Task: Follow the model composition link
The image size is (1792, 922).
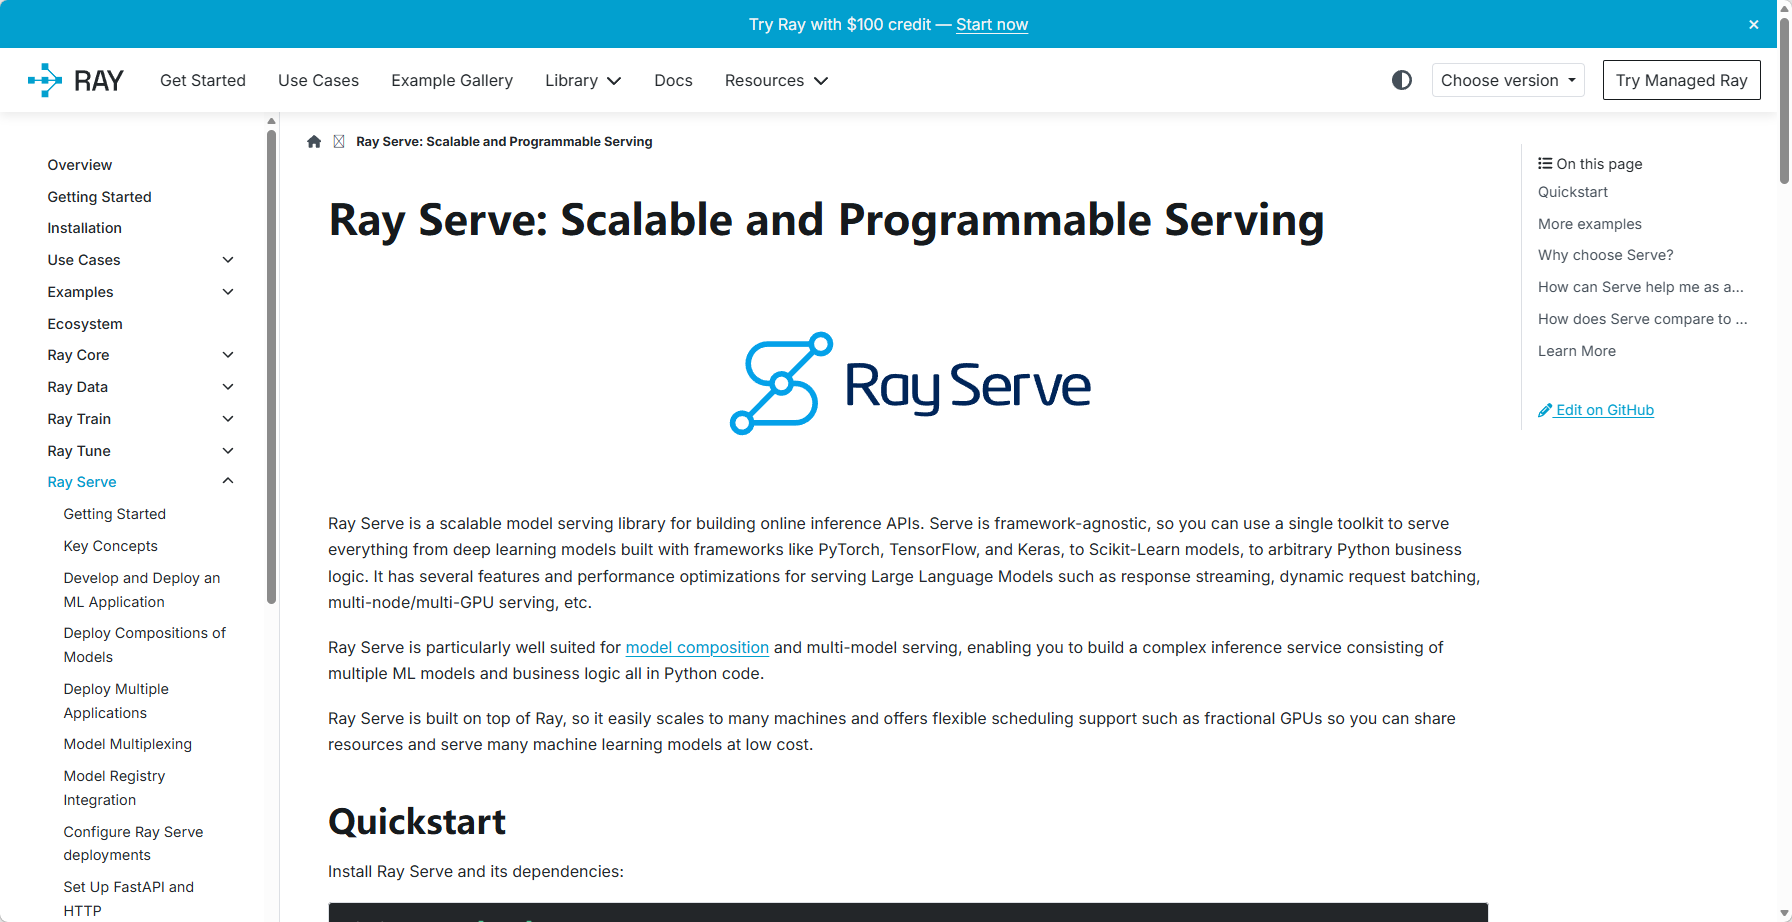Action: point(697,647)
